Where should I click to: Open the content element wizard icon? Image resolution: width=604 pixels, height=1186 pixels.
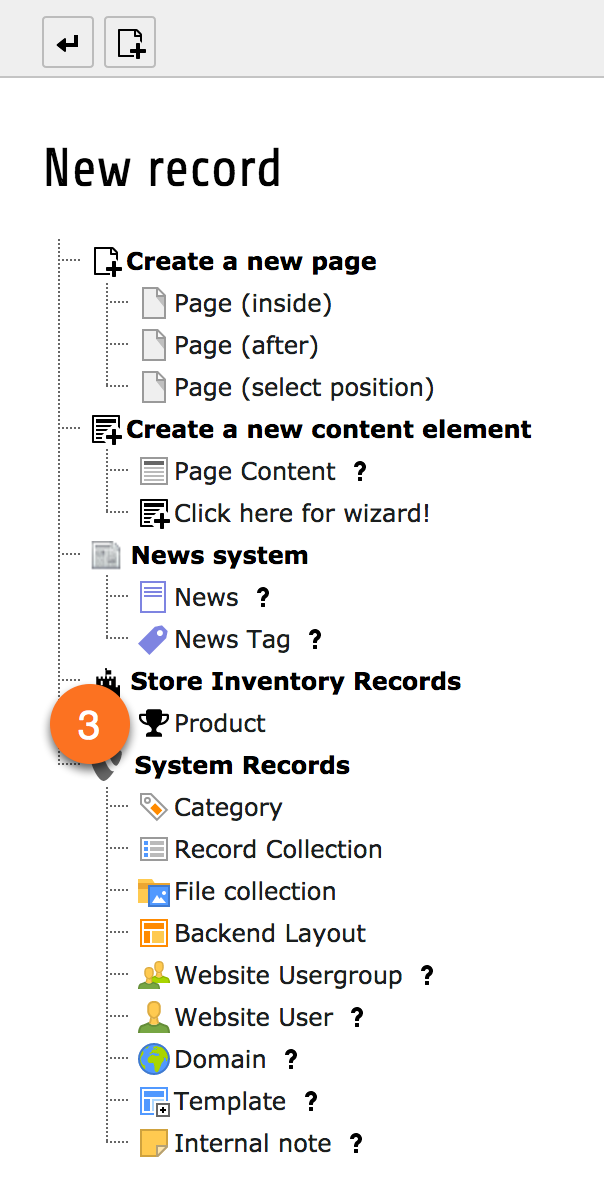click(x=154, y=514)
